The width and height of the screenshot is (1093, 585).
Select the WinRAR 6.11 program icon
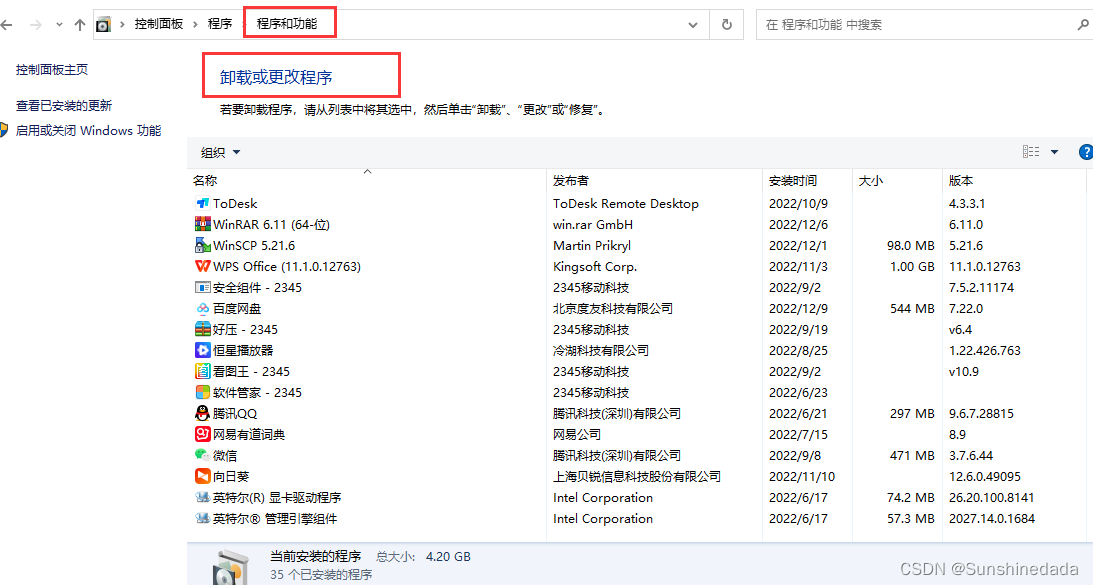coord(204,224)
